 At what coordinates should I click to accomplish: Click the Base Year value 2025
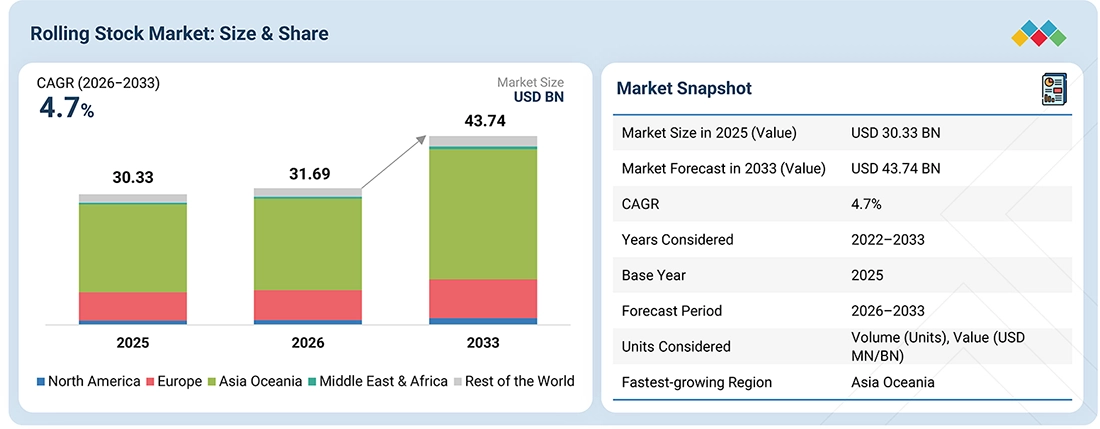tap(867, 275)
